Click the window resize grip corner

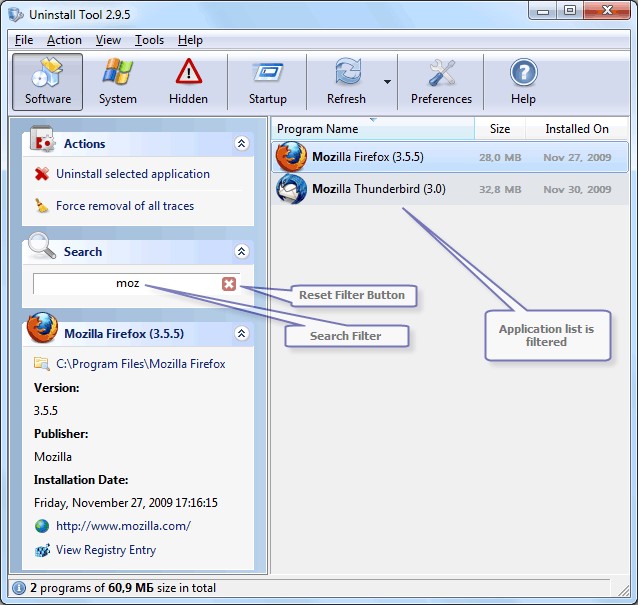coord(623,590)
